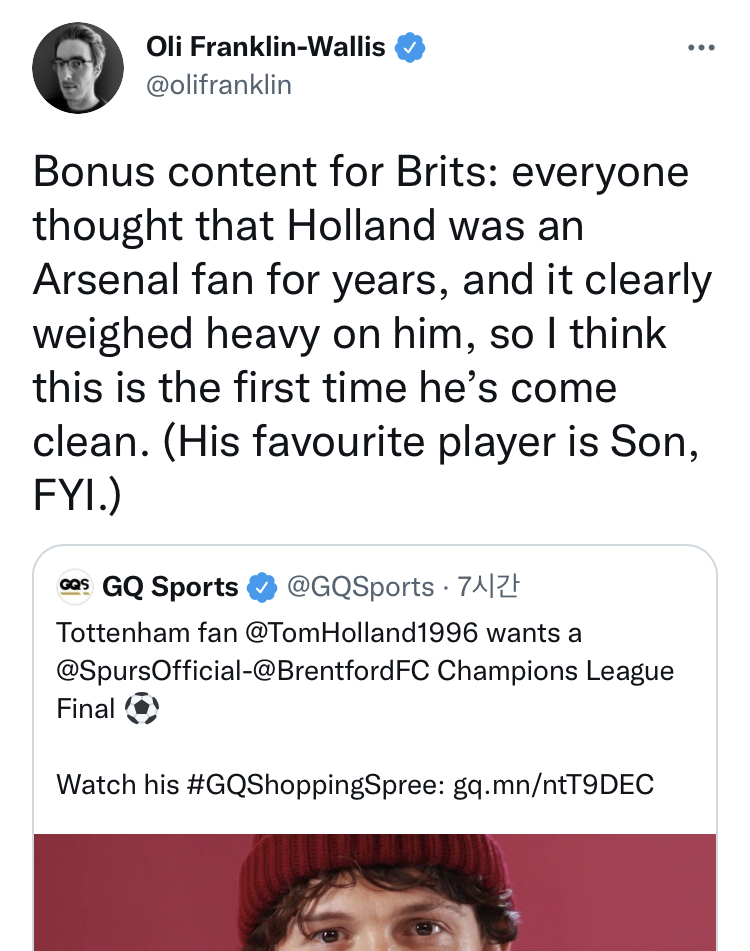
Task: Click the GQ Sports verified badge
Action: (x=262, y=588)
